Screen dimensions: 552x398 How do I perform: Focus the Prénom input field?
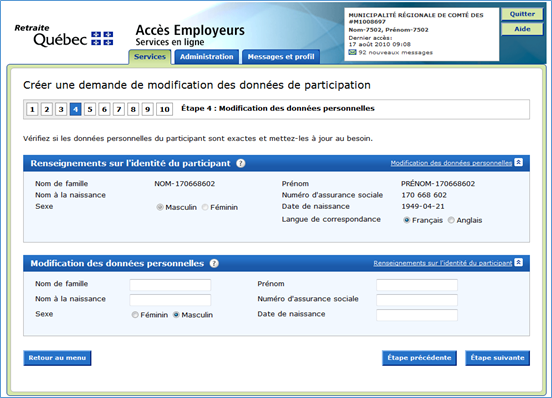417,285
